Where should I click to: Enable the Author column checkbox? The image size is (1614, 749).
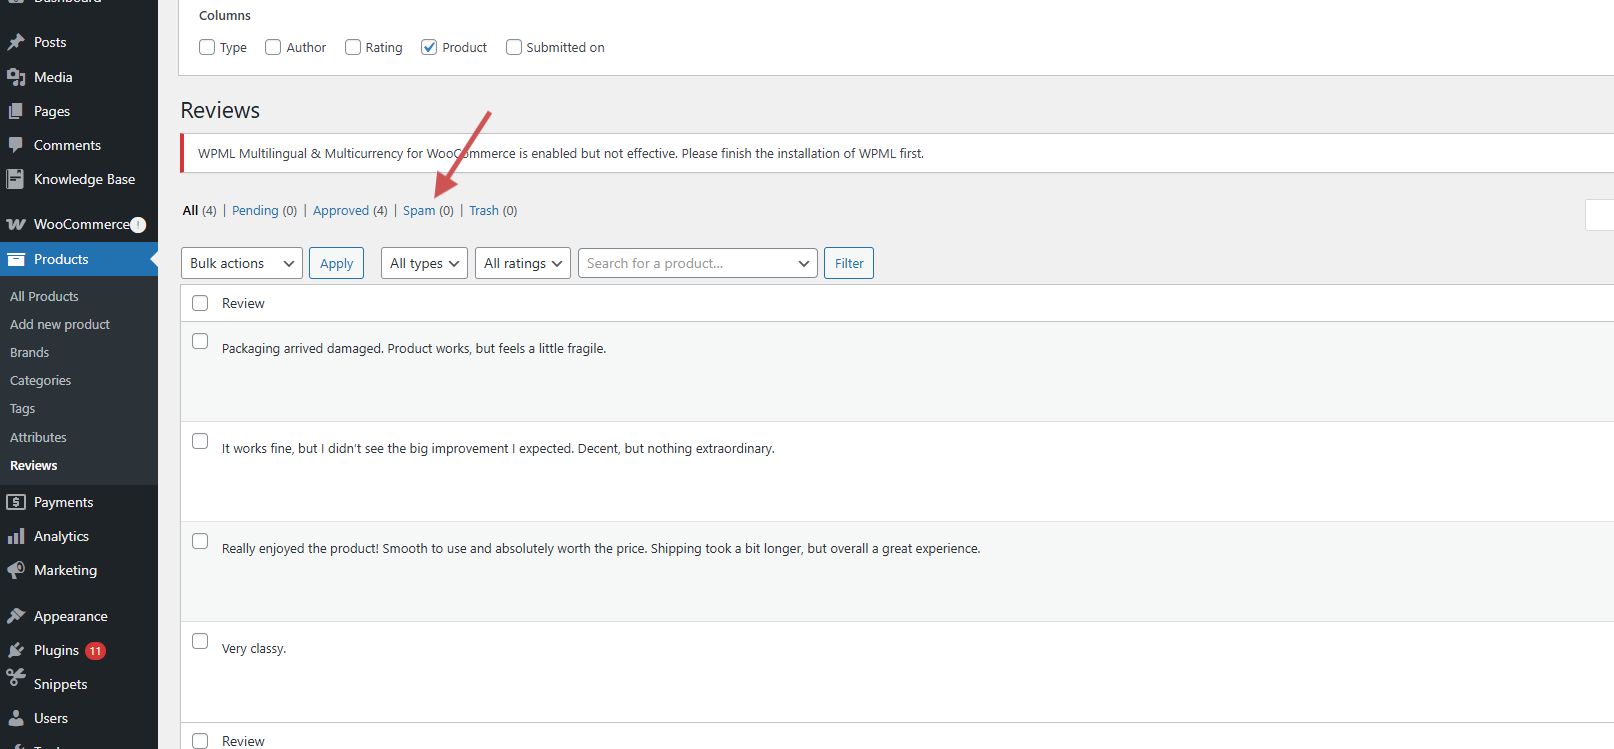click(x=273, y=47)
